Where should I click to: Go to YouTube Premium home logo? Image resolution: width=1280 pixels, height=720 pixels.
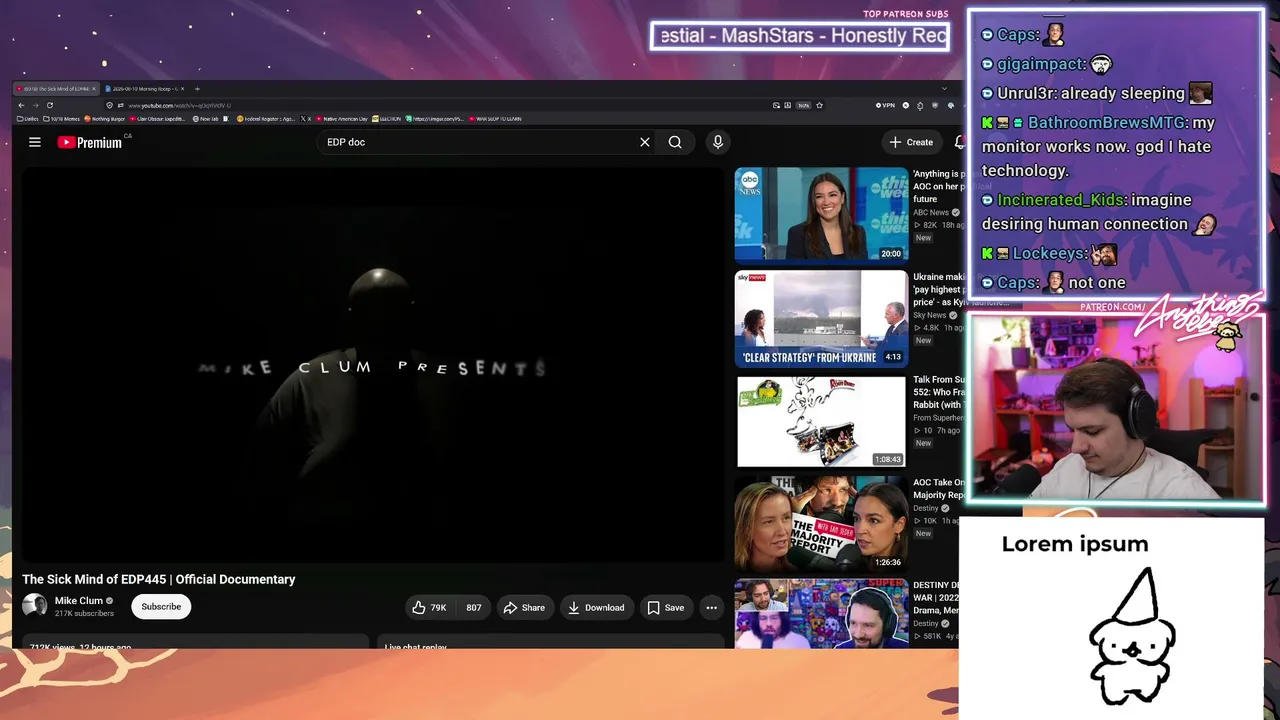(89, 142)
